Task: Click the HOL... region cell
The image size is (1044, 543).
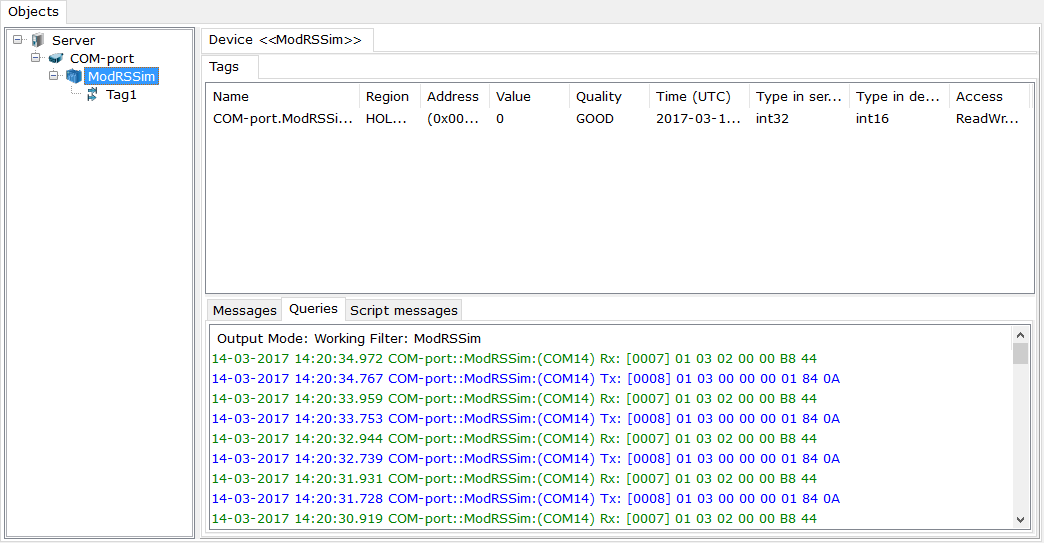Action: (386, 118)
